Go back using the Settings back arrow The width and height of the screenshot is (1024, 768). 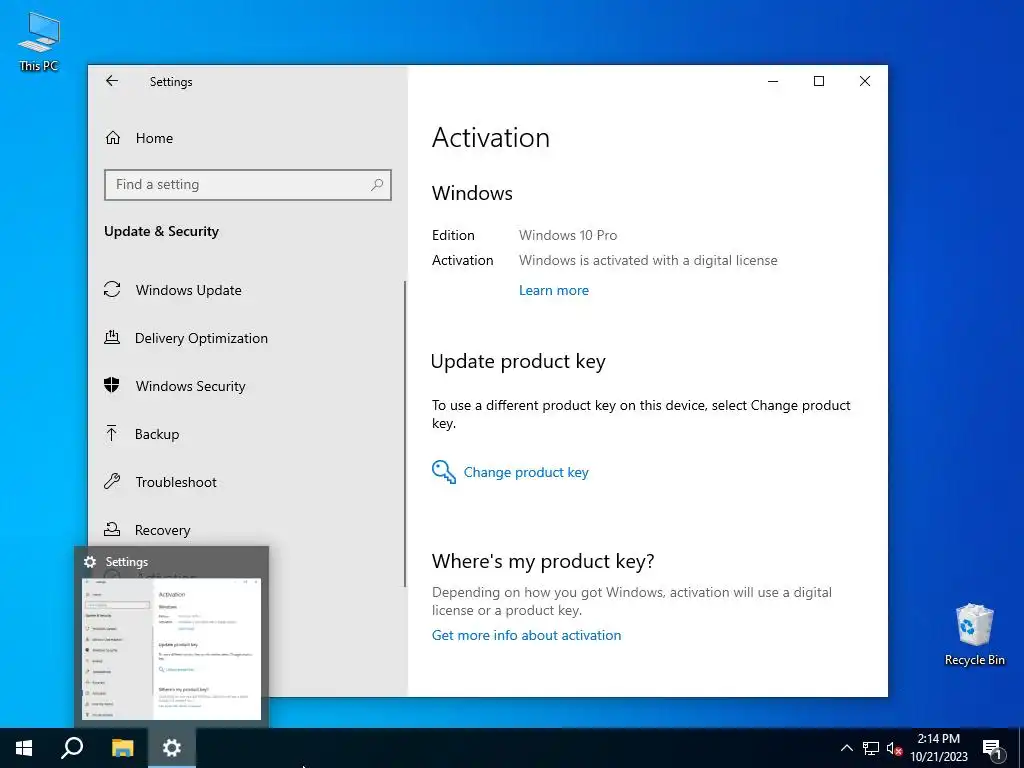point(112,81)
